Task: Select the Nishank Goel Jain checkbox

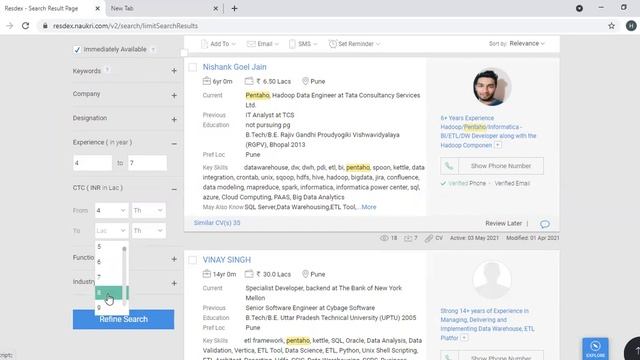Action: tap(193, 67)
